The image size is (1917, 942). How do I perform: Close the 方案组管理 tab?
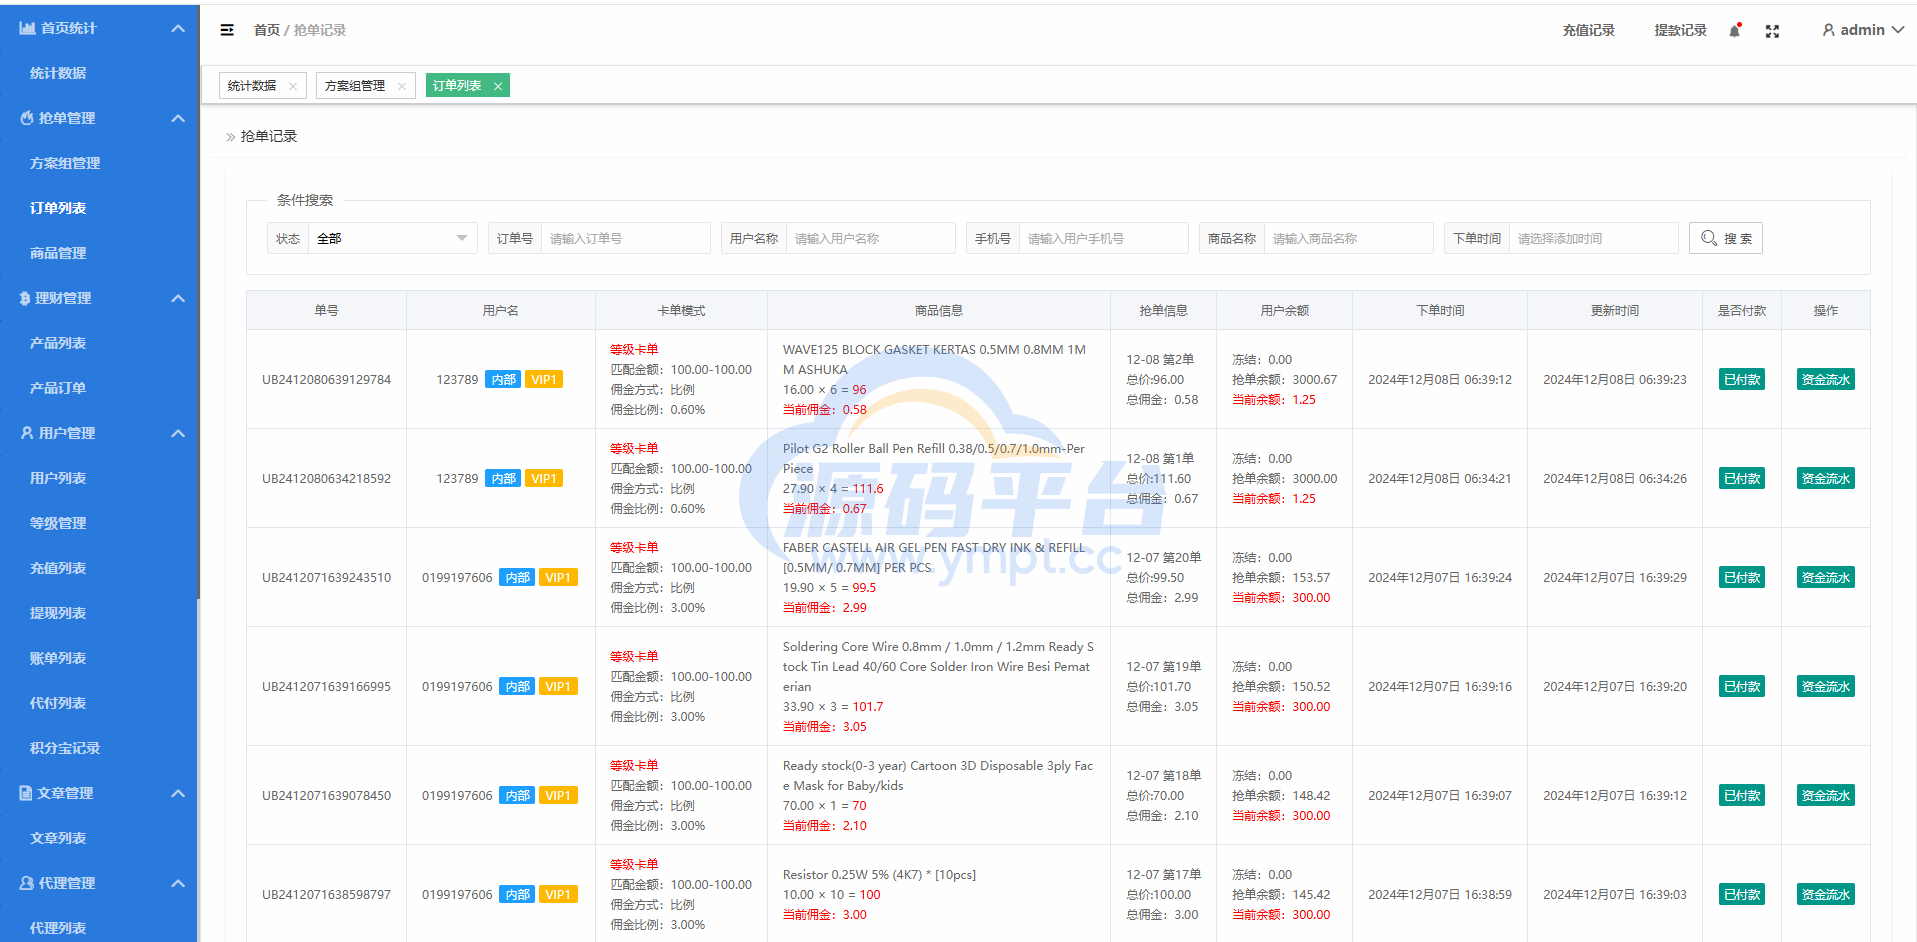402,86
